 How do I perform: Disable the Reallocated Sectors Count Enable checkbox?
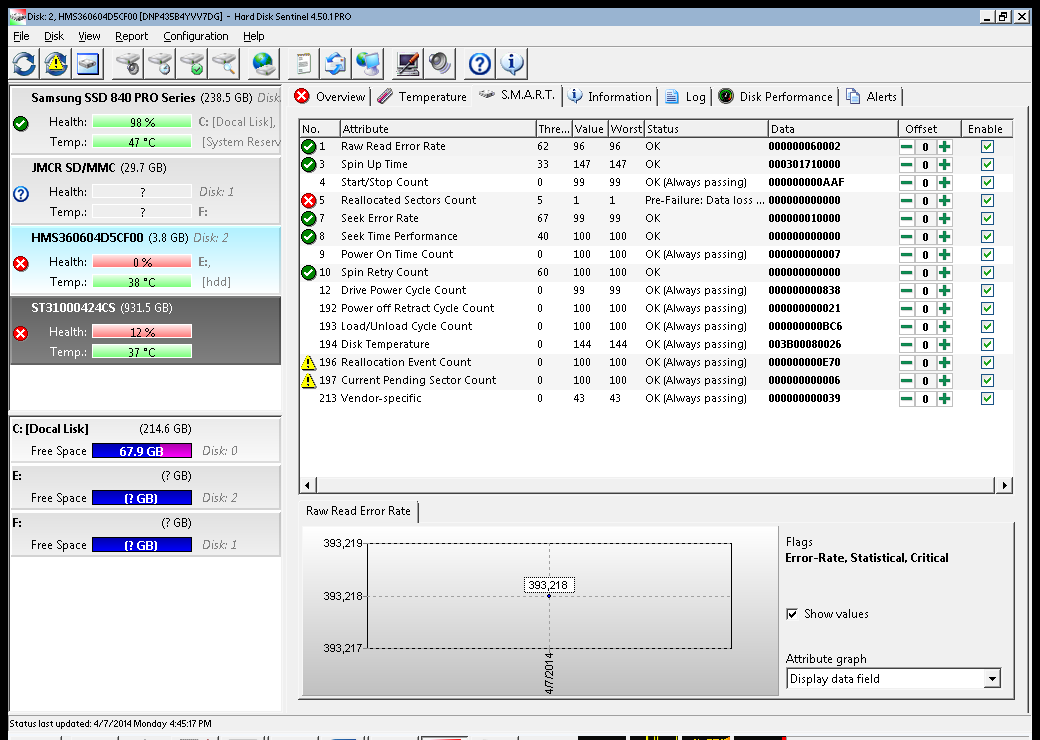pyautogui.click(x=987, y=200)
